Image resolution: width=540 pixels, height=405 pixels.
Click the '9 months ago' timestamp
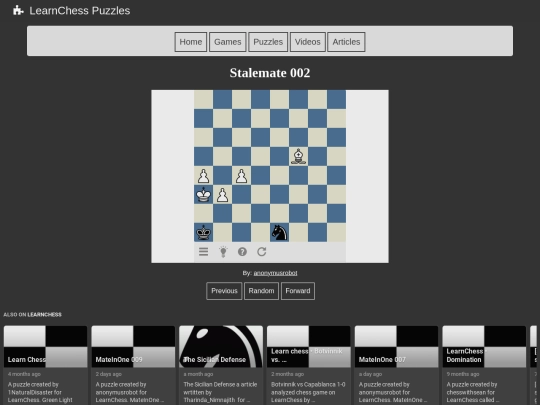(463, 374)
